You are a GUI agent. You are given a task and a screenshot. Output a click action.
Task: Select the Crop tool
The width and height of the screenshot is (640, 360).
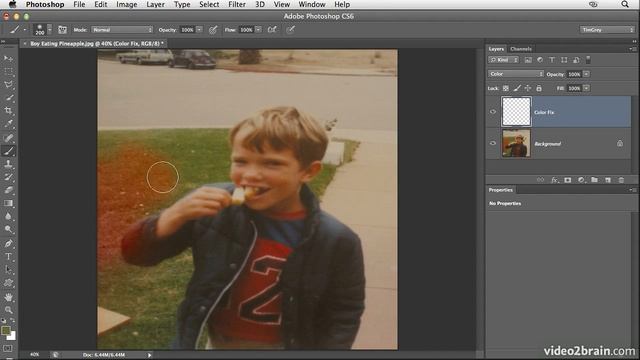[8, 111]
